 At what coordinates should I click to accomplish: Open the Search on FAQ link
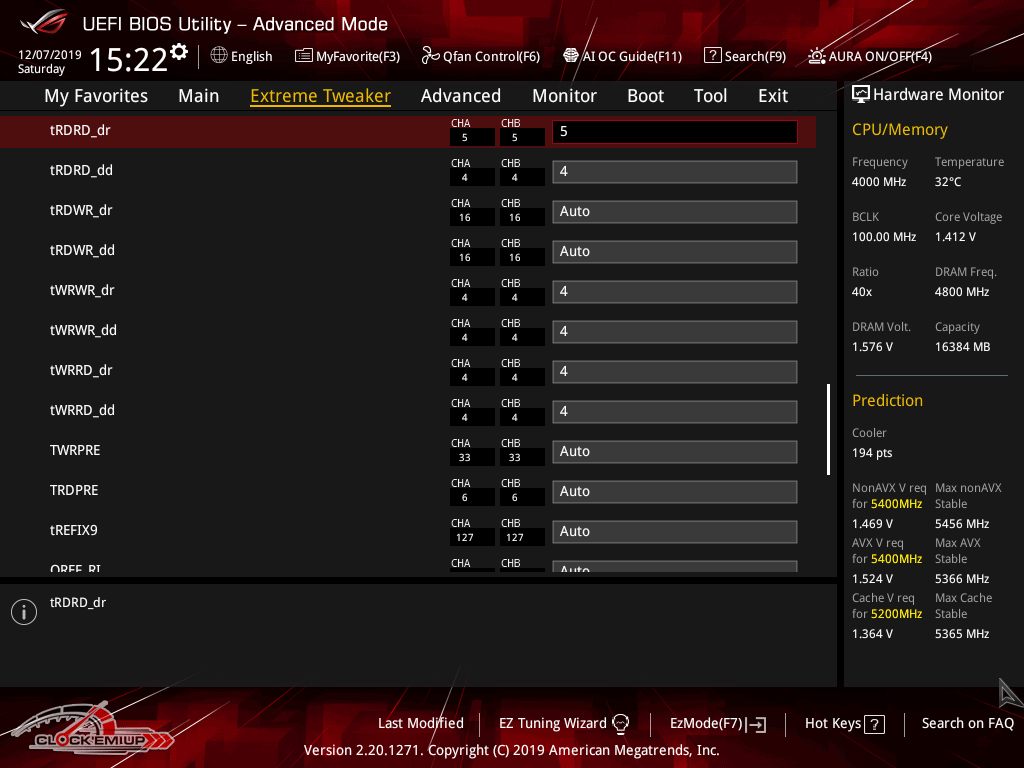coord(967,723)
